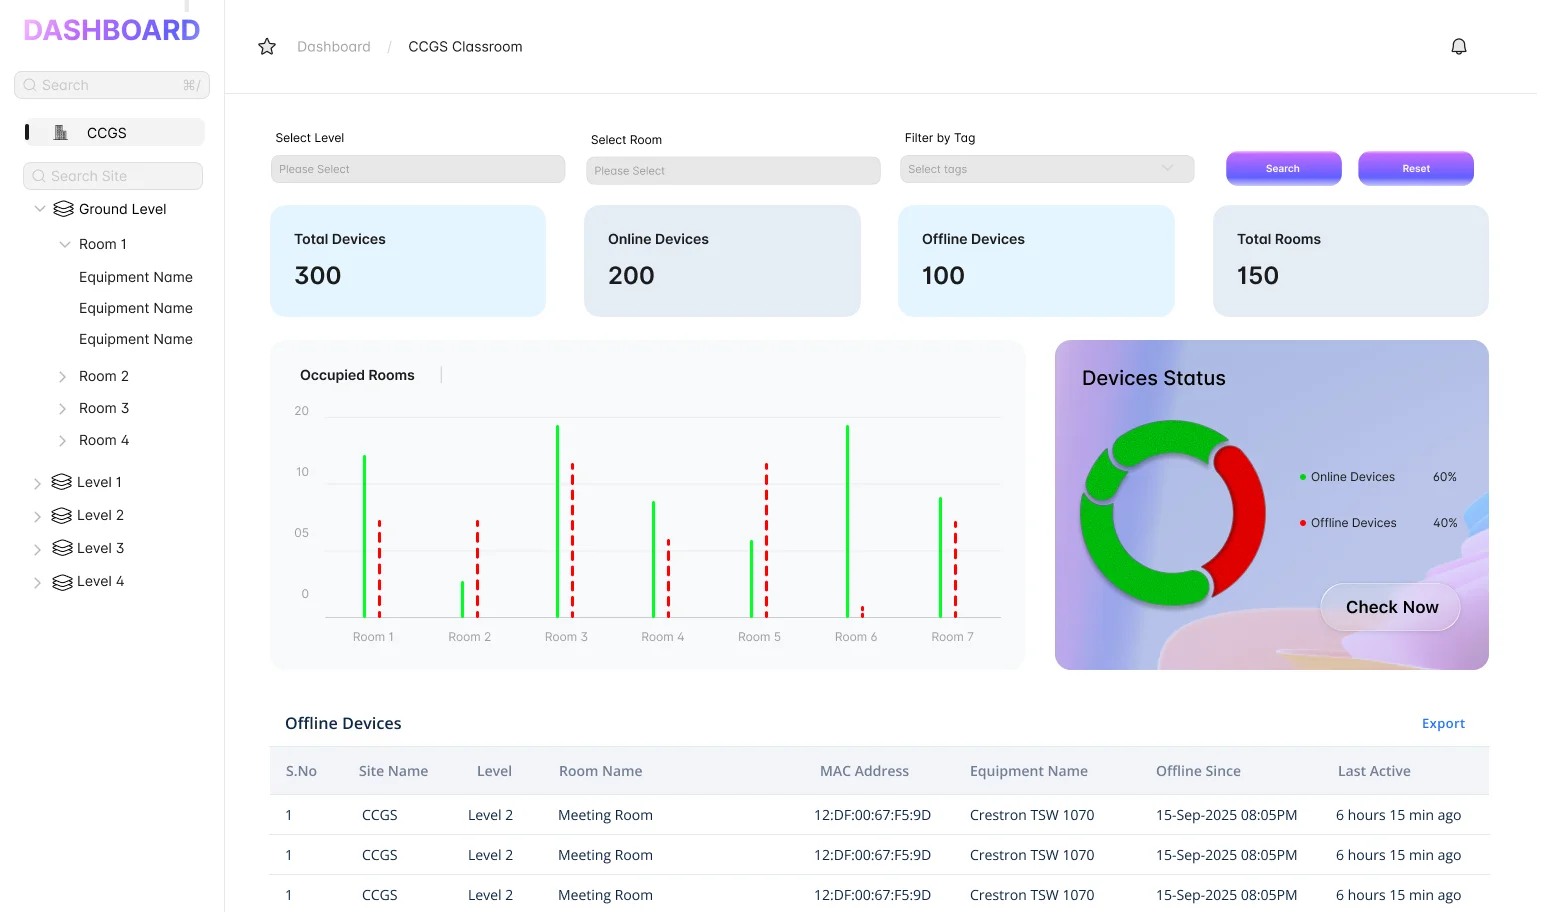Open Dashboard from the breadcrumb
The width and height of the screenshot is (1548, 912).
click(333, 46)
